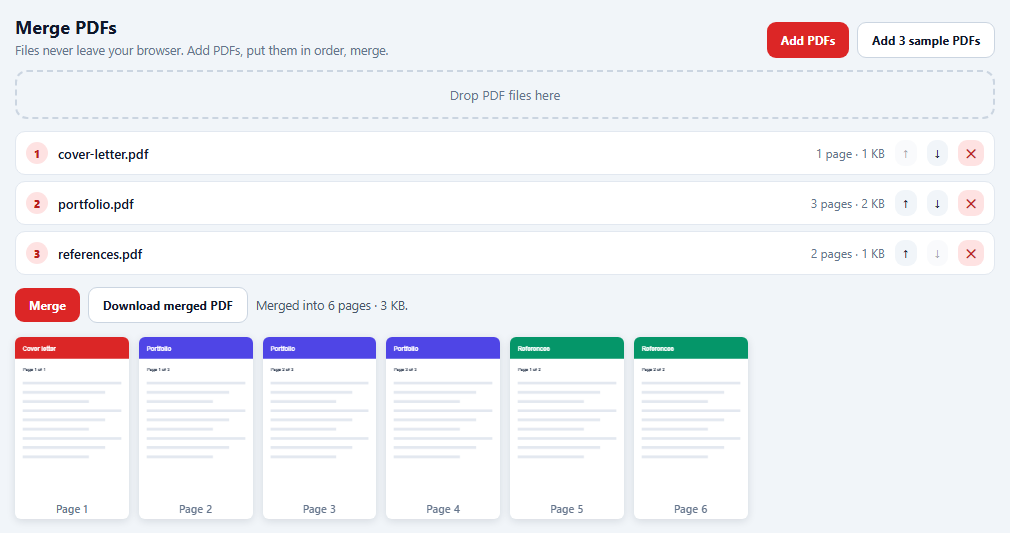Select the Page 2 Portfolio thumbnail
This screenshot has height=533, width=1010.
[x=196, y=427]
